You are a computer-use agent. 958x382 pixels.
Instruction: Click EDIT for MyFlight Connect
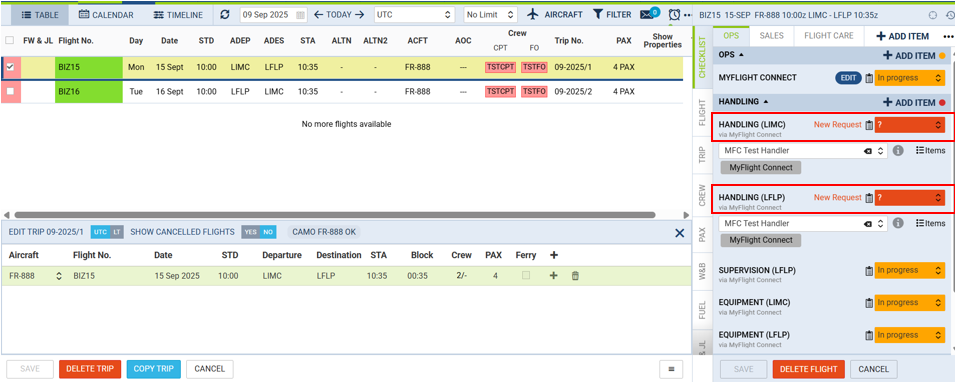848,78
